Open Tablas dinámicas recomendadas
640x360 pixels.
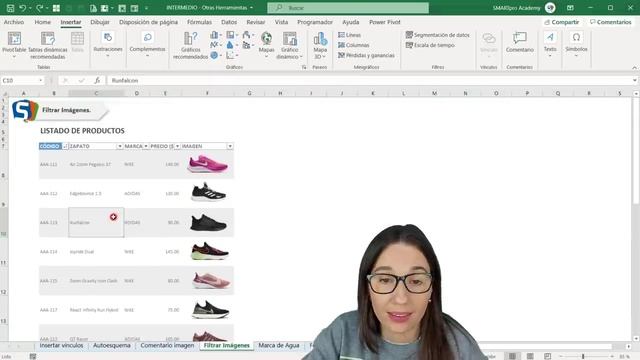coord(48,45)
